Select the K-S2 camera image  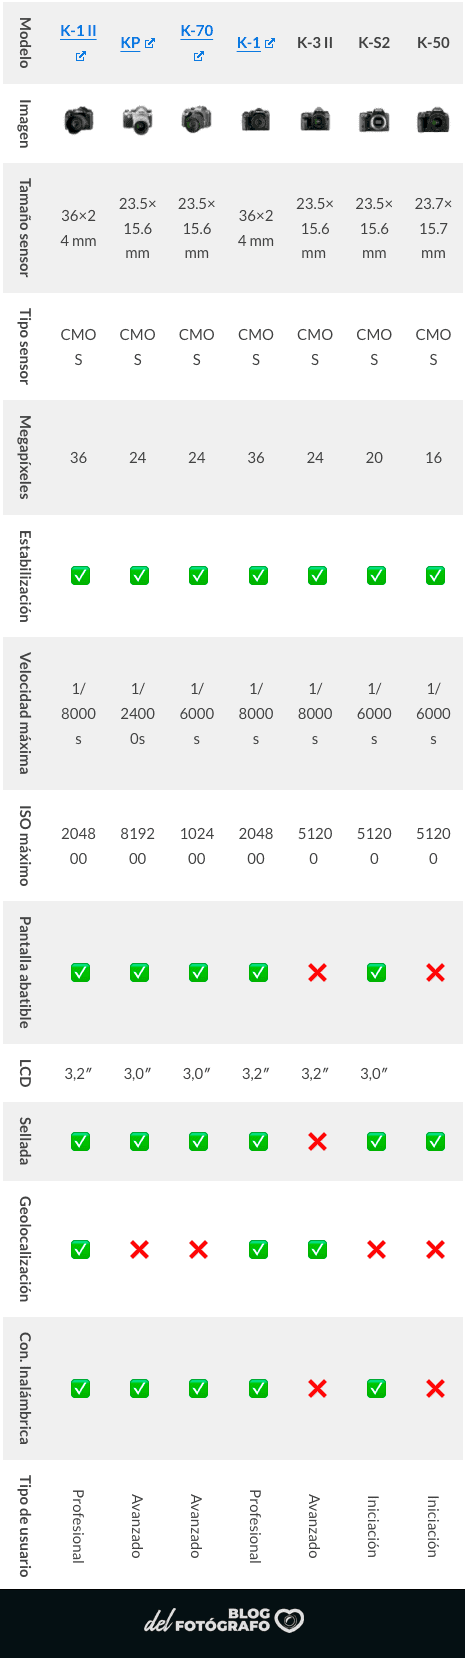[374, 120]
